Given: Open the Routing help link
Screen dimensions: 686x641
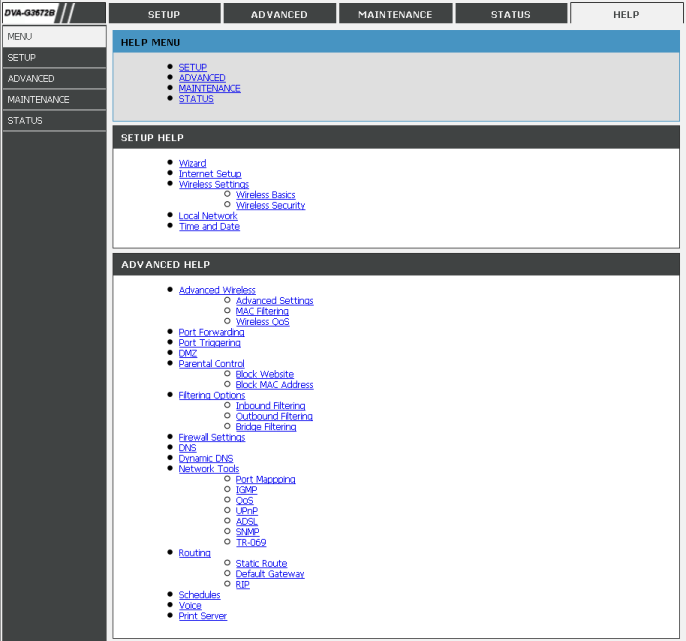Looking at the screenshot, I should click(194, 553).
